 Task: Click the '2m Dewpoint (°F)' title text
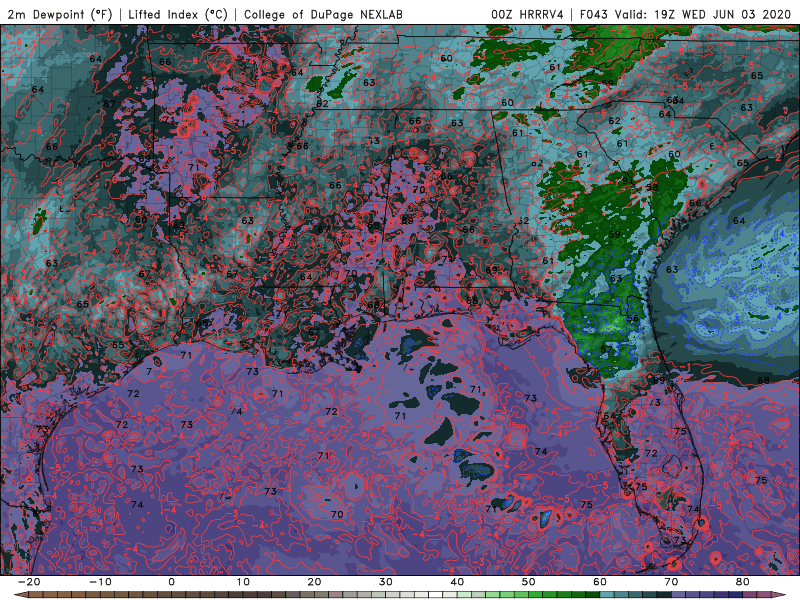tap(60, 14)
